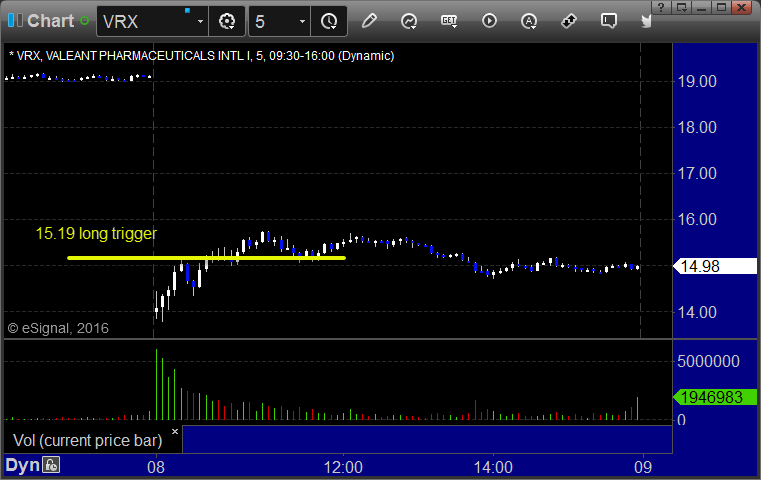Viewport: 761px width, 480px height.
Task: Click the Twitter bird icon
Action: coord(646,21)
